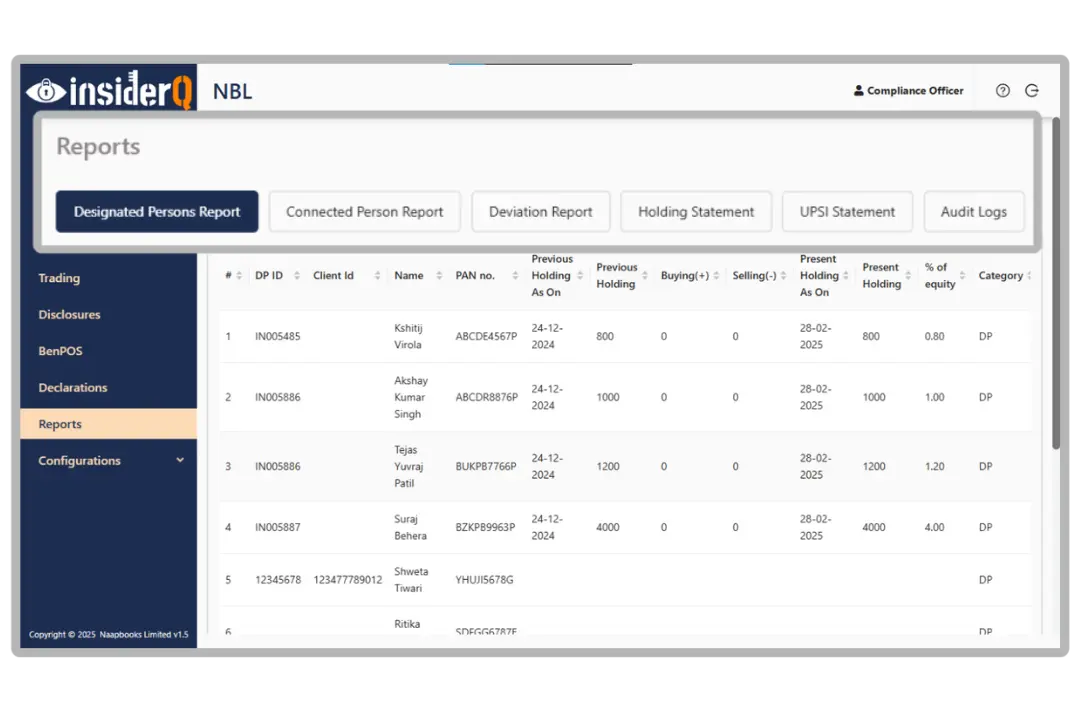The width and height of the screenshot is (1080, 712).
Task: Sort by the # column arrows
Action: coord(239,275)
